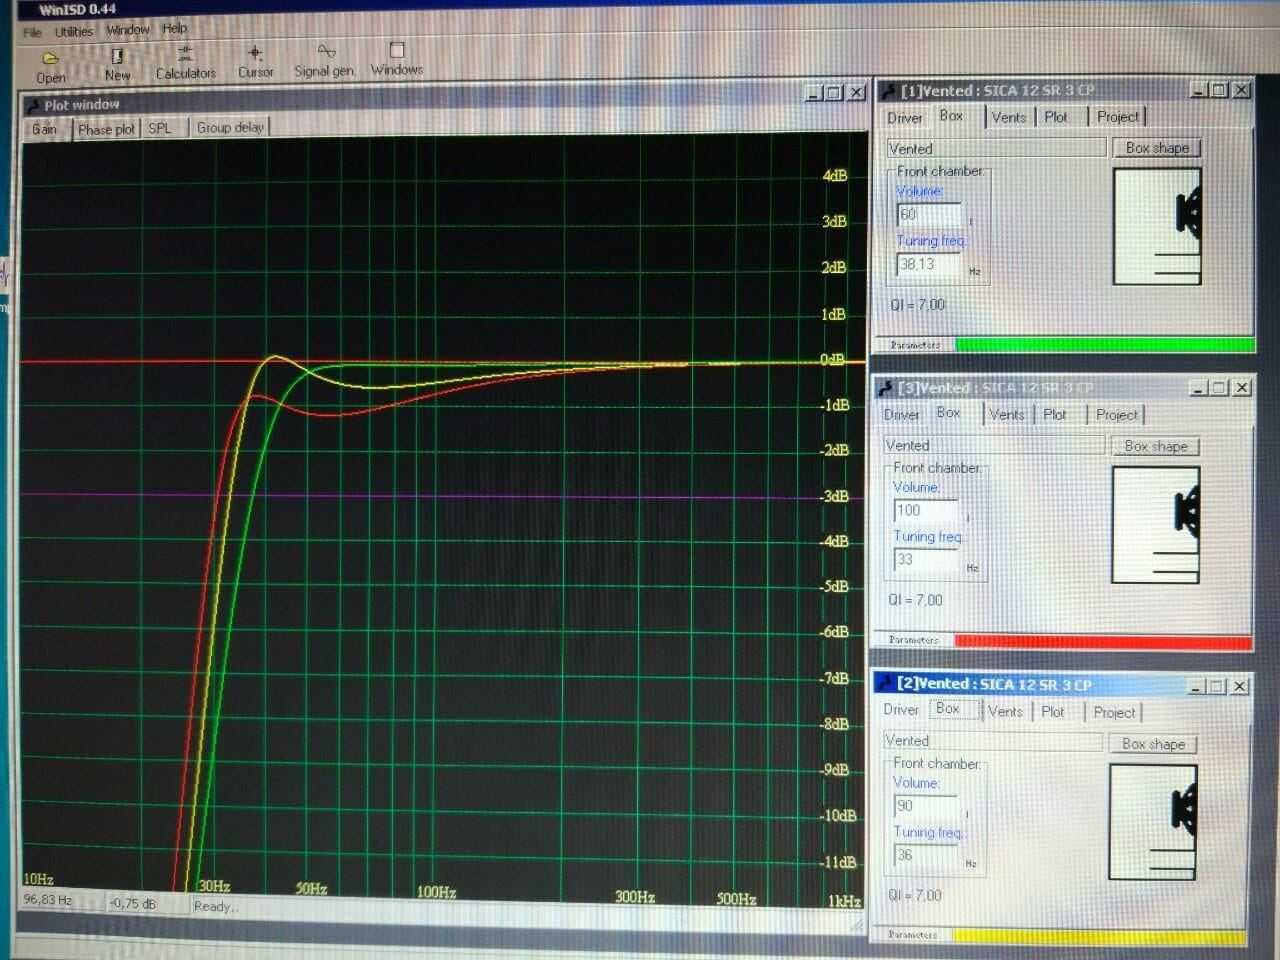Click Volume field showing 100 in project [3]

pos(926,510)
